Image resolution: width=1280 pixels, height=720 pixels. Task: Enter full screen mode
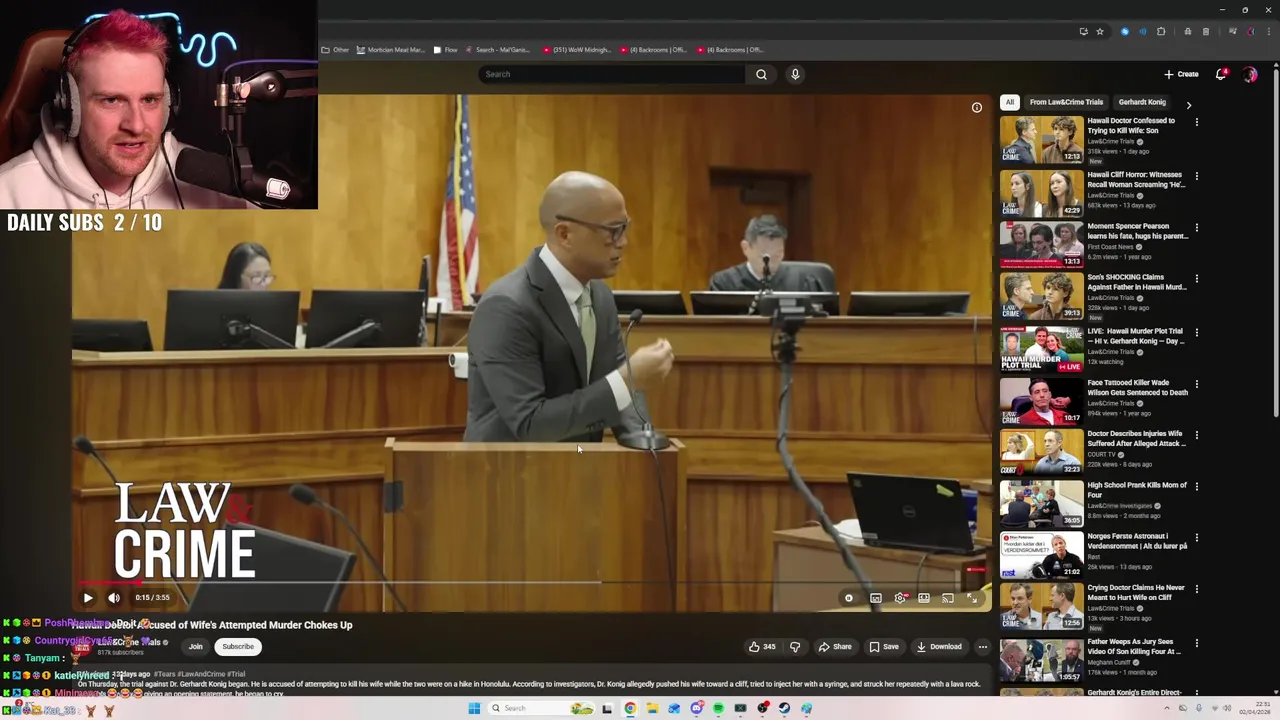point(972,598)
